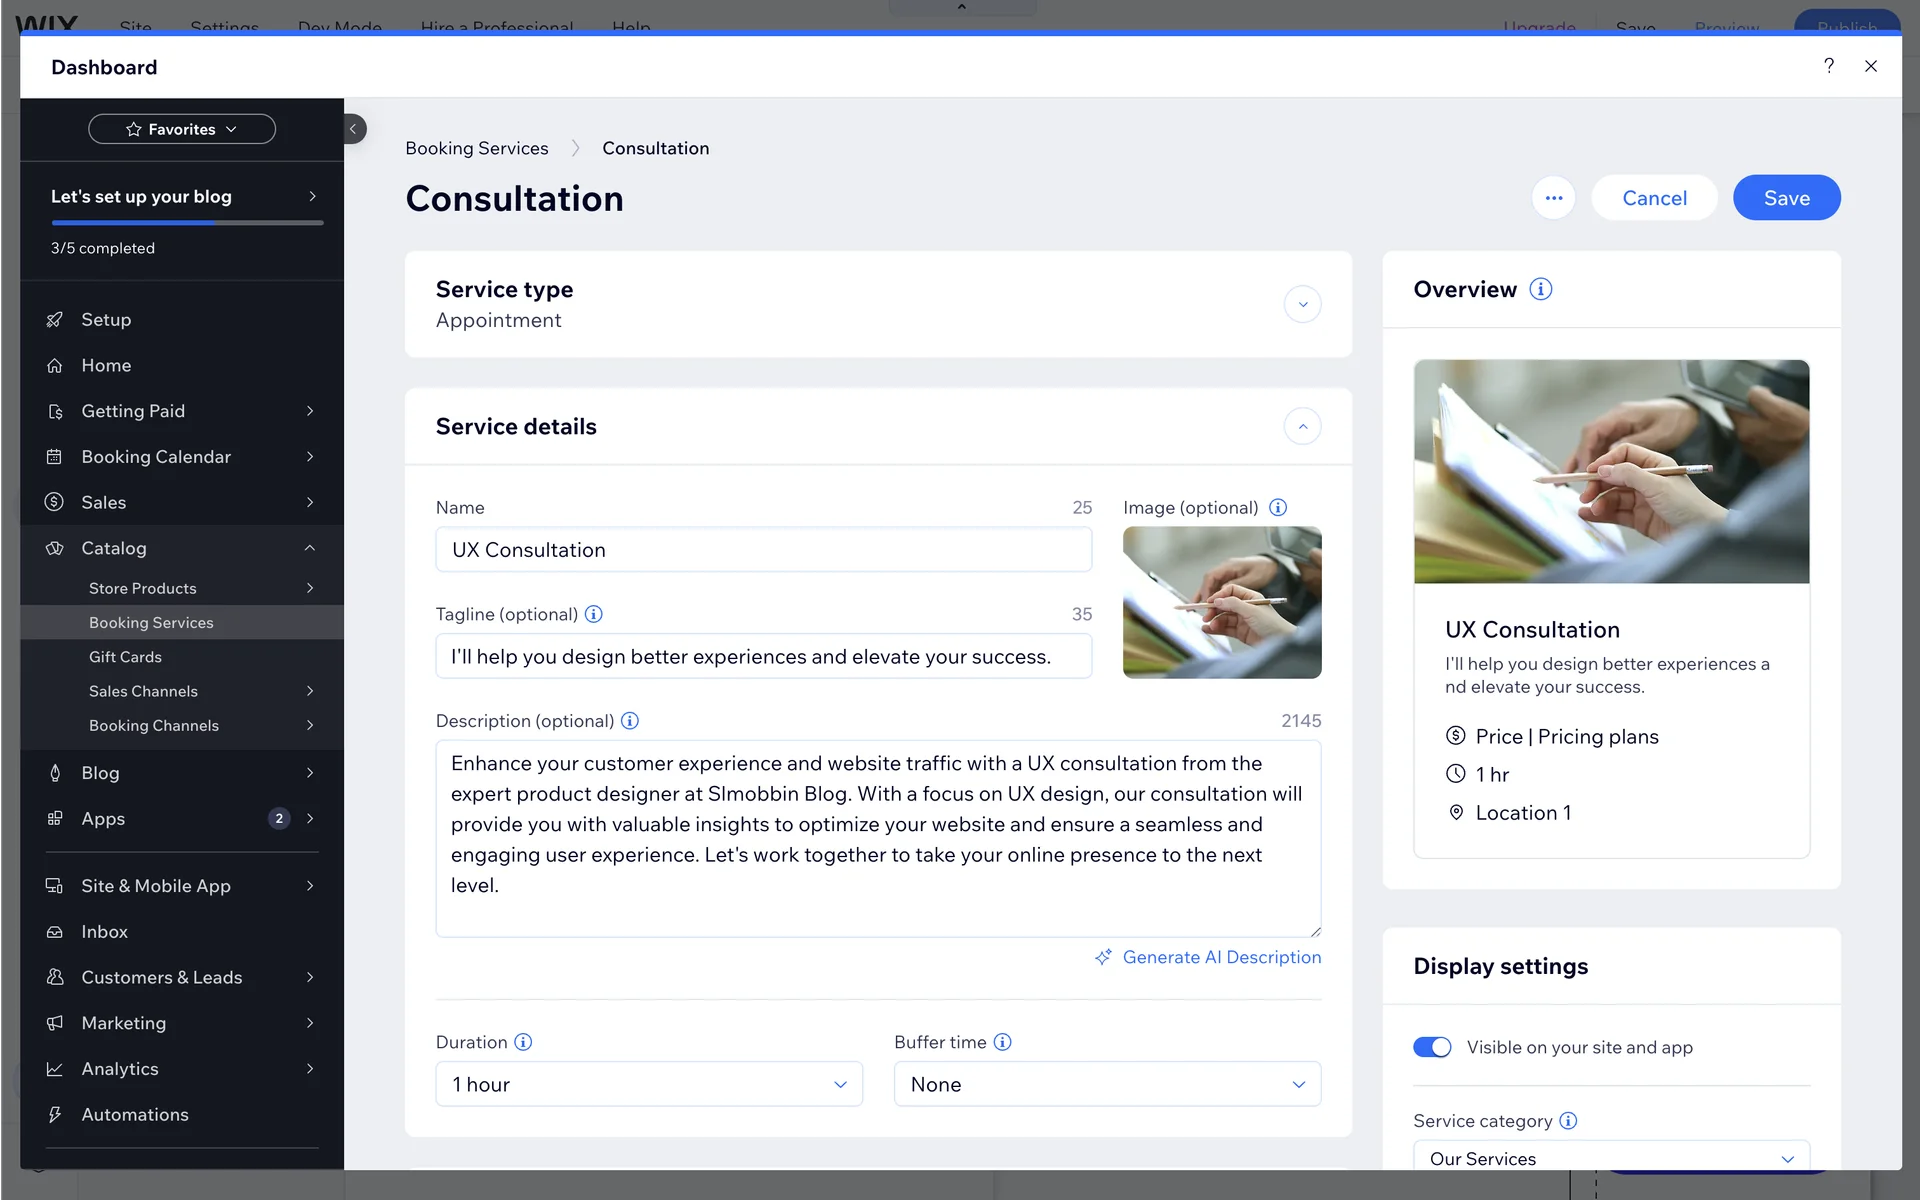Viewport: 1920px width, 1200px height.
Task: Toggle Visible on your site and app
Action: coord(1431,1047)
